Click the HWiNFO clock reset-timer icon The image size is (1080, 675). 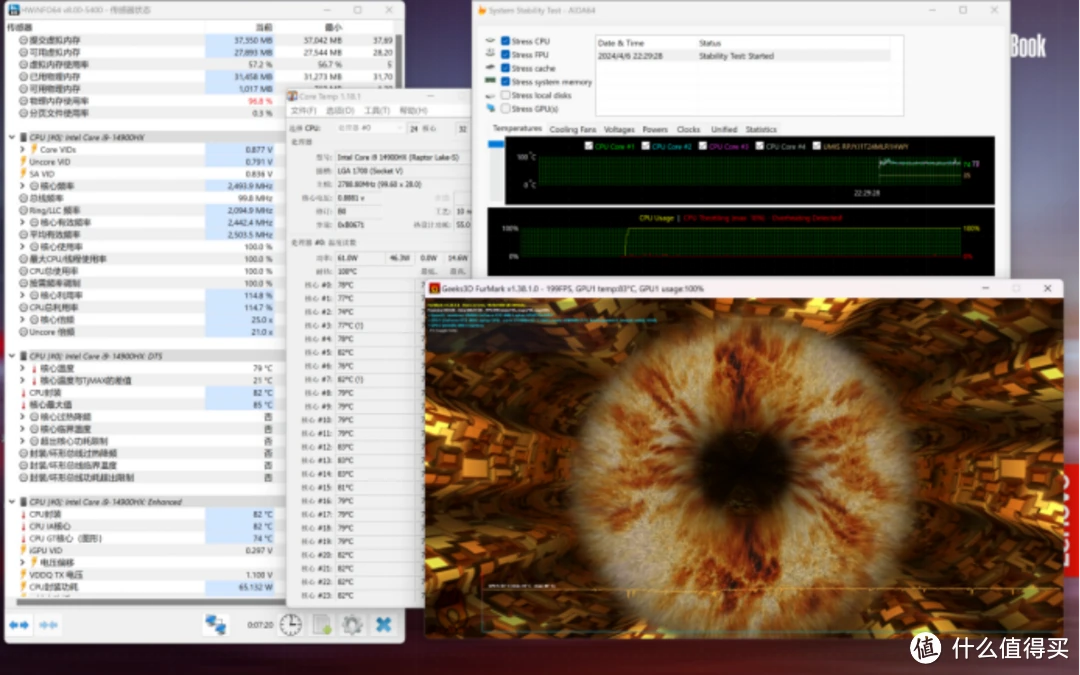point(291,625)
